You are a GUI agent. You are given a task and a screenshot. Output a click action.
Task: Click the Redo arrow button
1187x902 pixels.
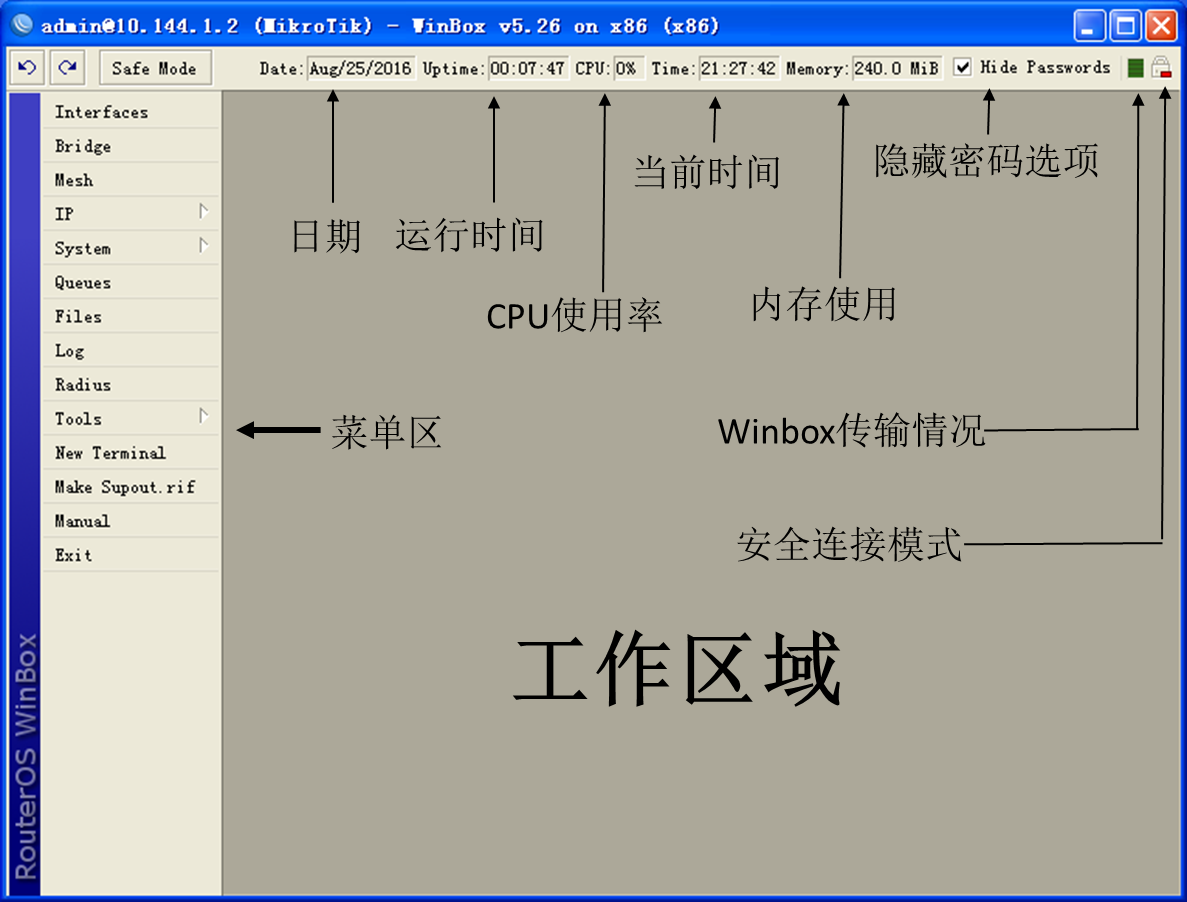click(x=67, y=68)
